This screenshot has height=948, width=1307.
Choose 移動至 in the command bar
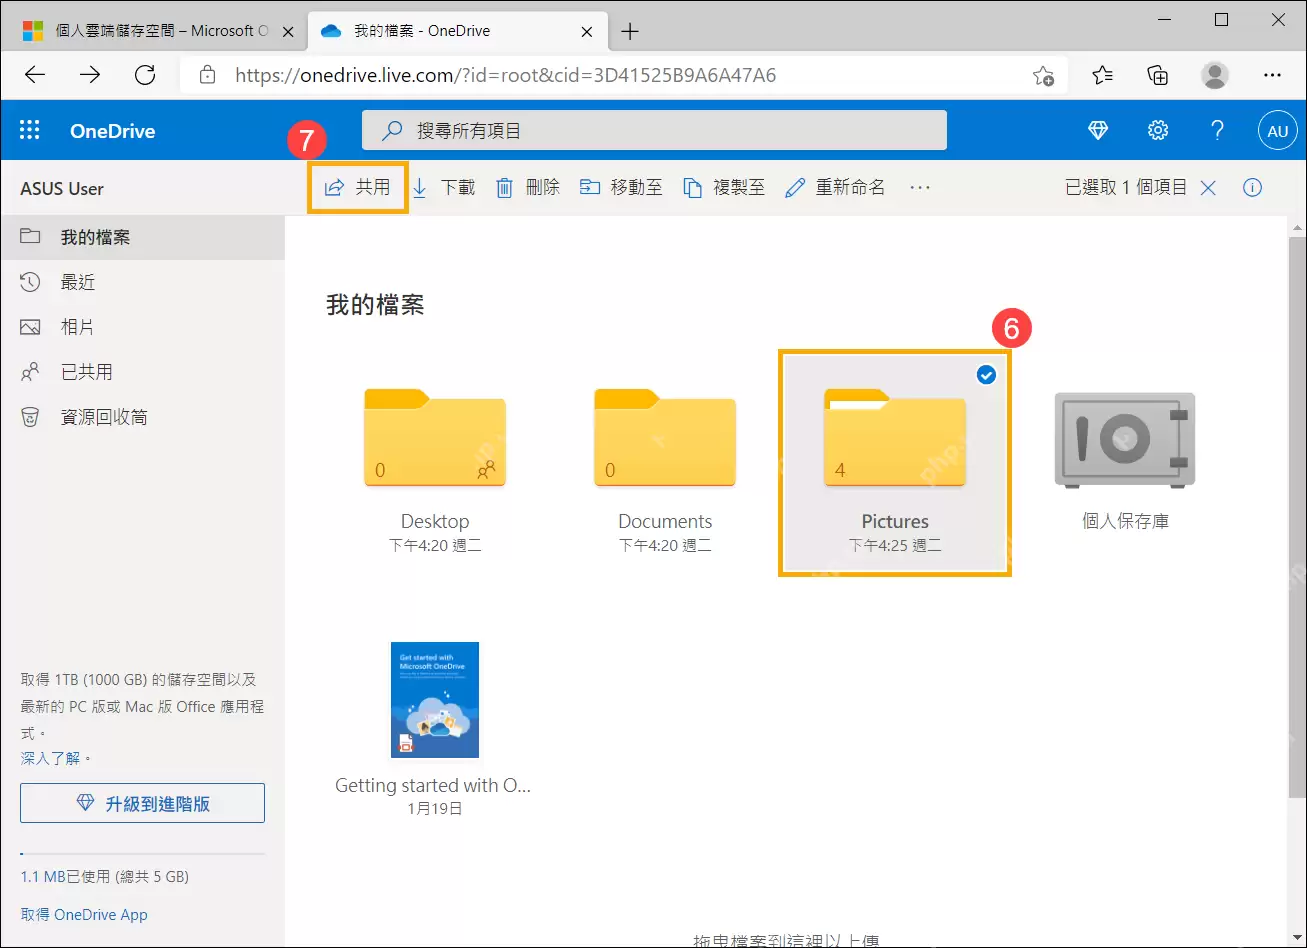621,187
